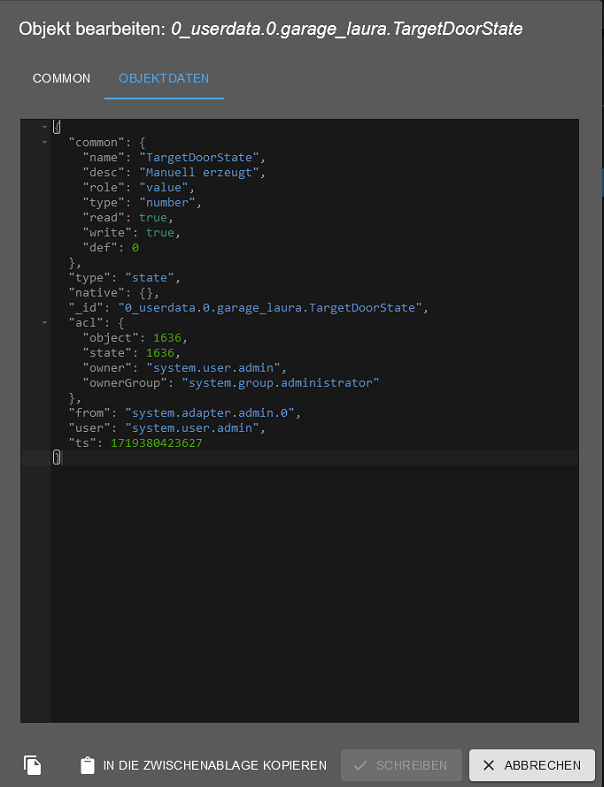
Task: Click the ABBRECHEN button label
Action: 542,765
